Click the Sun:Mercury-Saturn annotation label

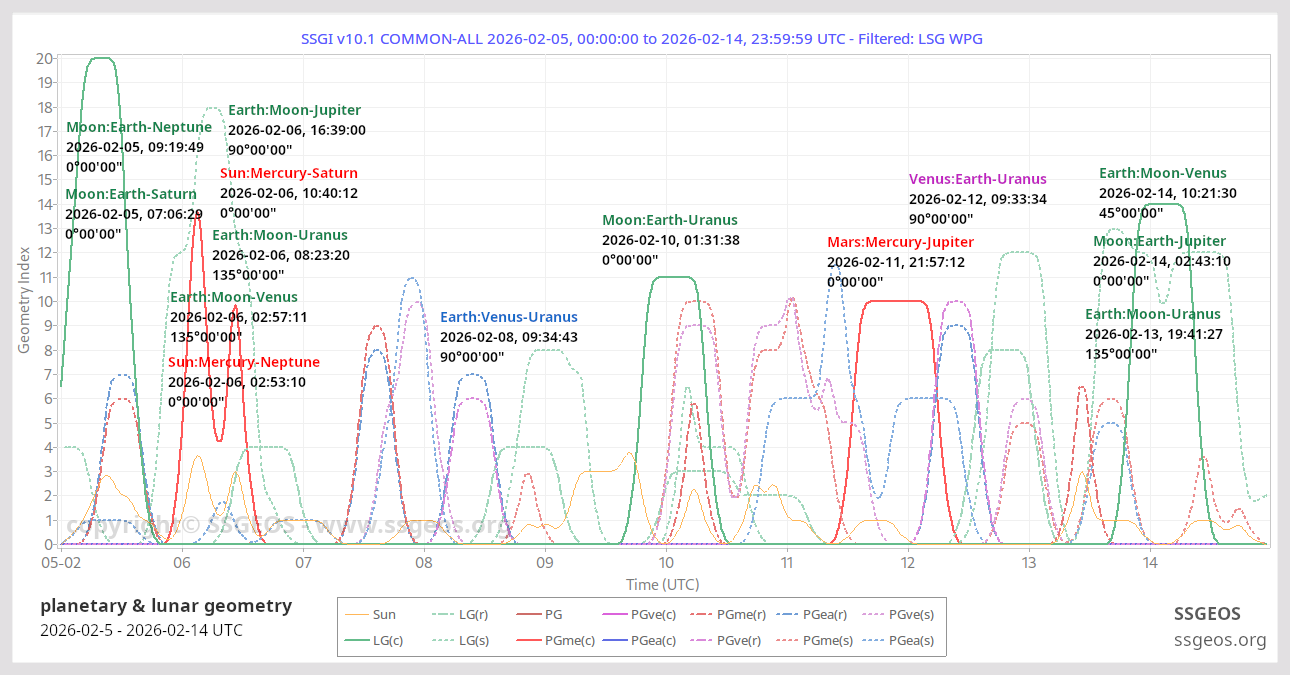click(x=288, y=173)
